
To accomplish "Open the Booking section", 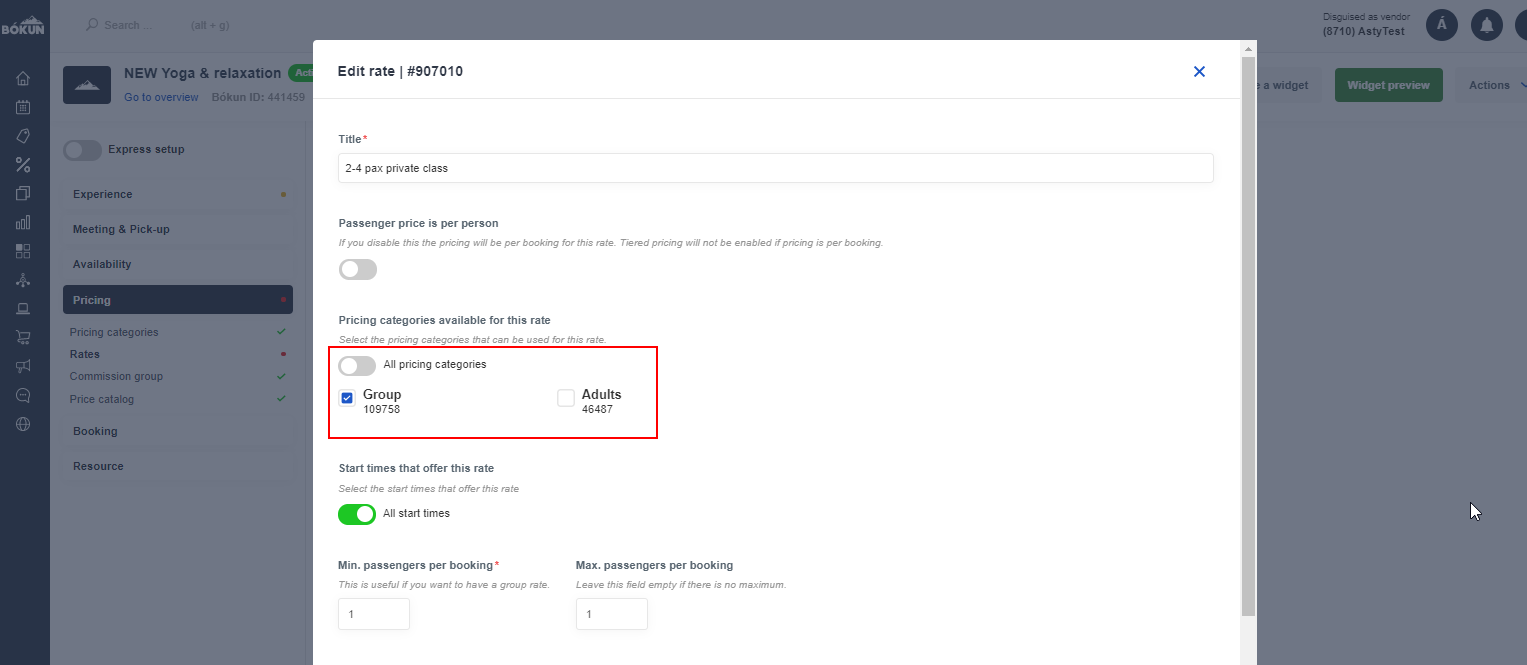I will point(178,431).
